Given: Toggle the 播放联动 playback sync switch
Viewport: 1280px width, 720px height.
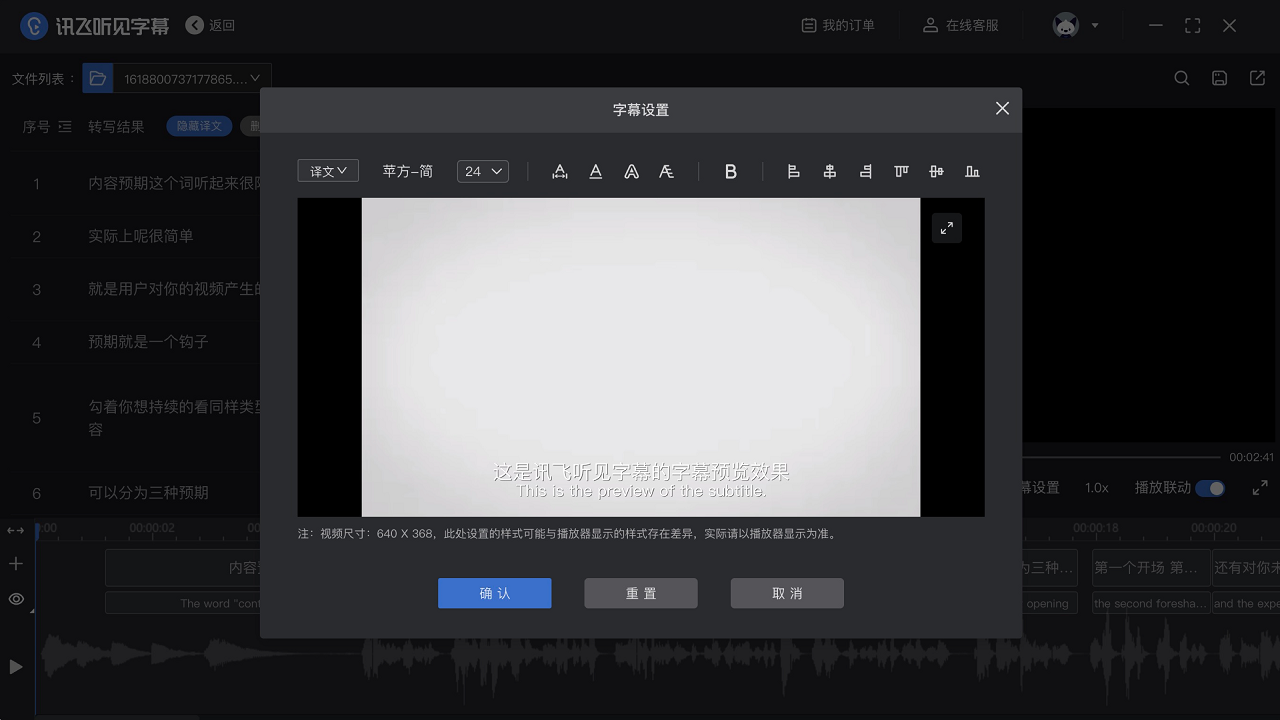Looking at the screenshot, I should (1211, 488).
